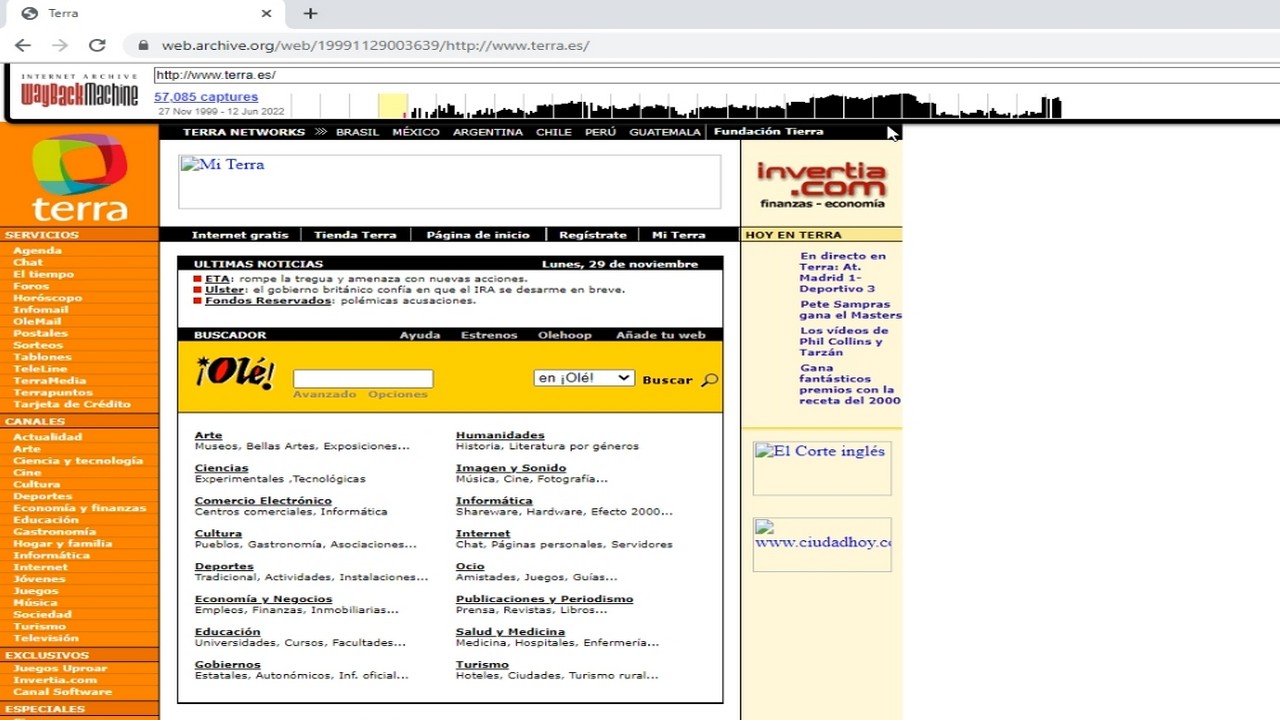Open the Comercio Electrónico category

(x=263, y=501)
